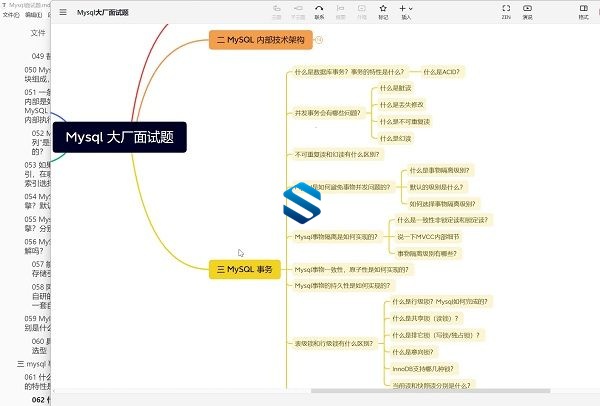
Task: Select node 什么是排它锁（写锁/独占锁）?
Action: point(436,335)
